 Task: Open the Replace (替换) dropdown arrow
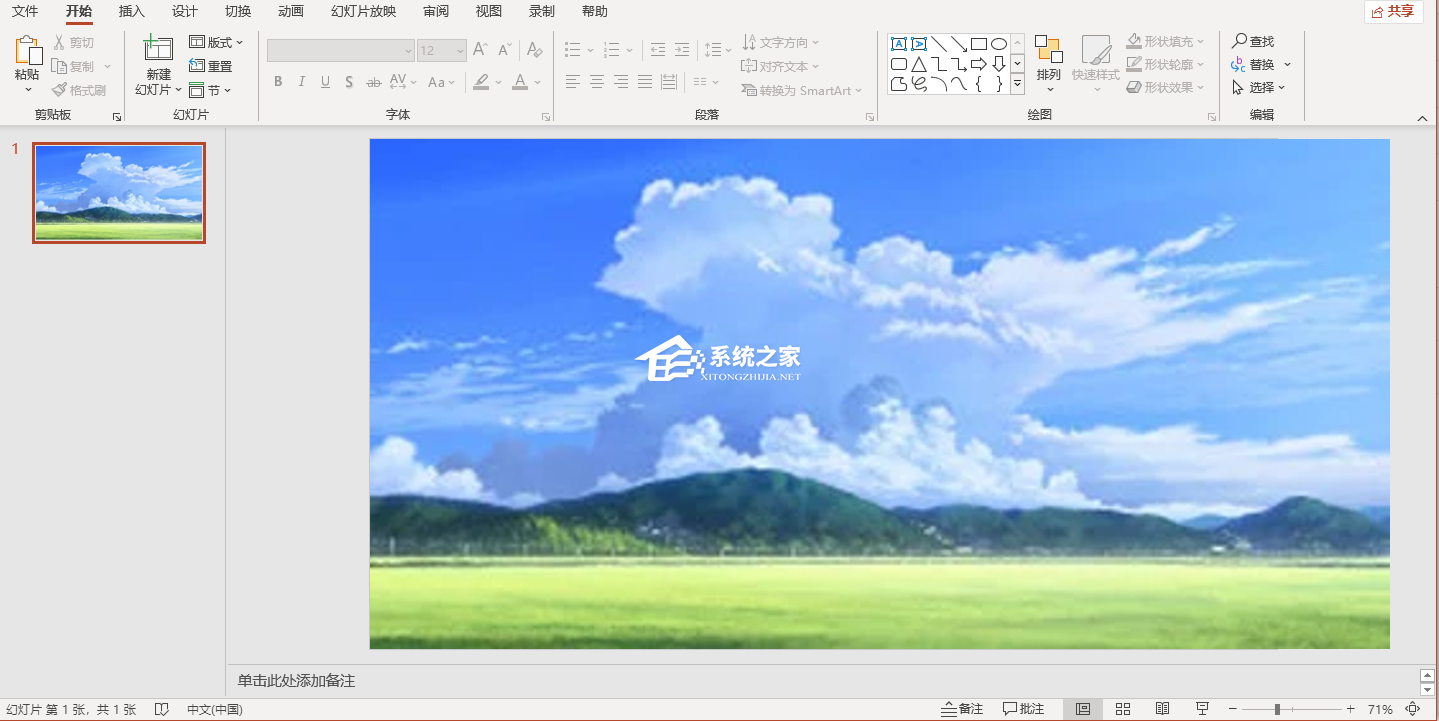1287,65
